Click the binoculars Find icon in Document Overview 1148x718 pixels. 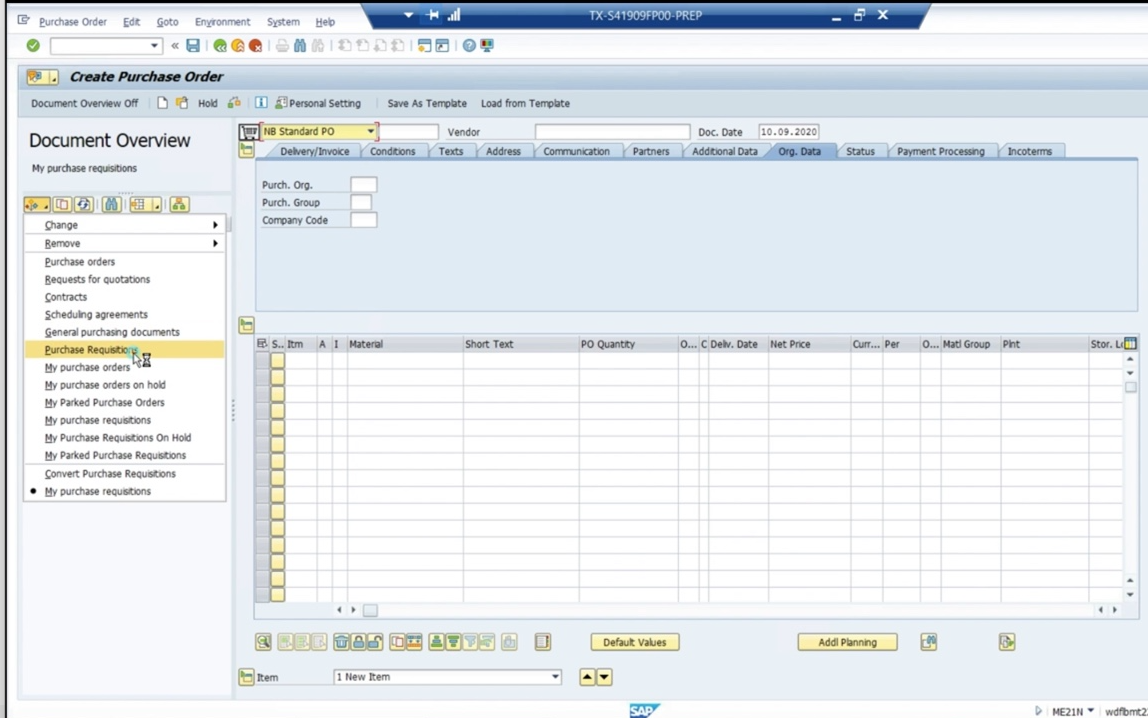(x=111, y=204)
